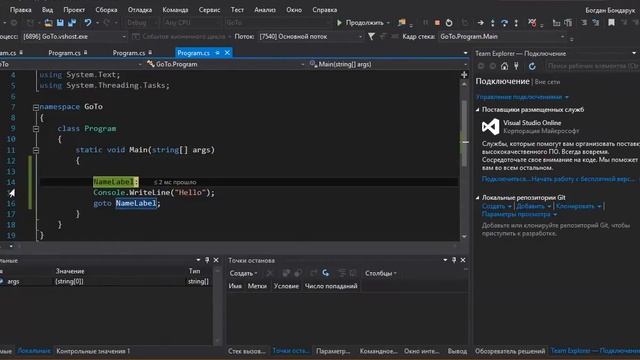Step Into using the debug toolbar

(x=493, y=23)
